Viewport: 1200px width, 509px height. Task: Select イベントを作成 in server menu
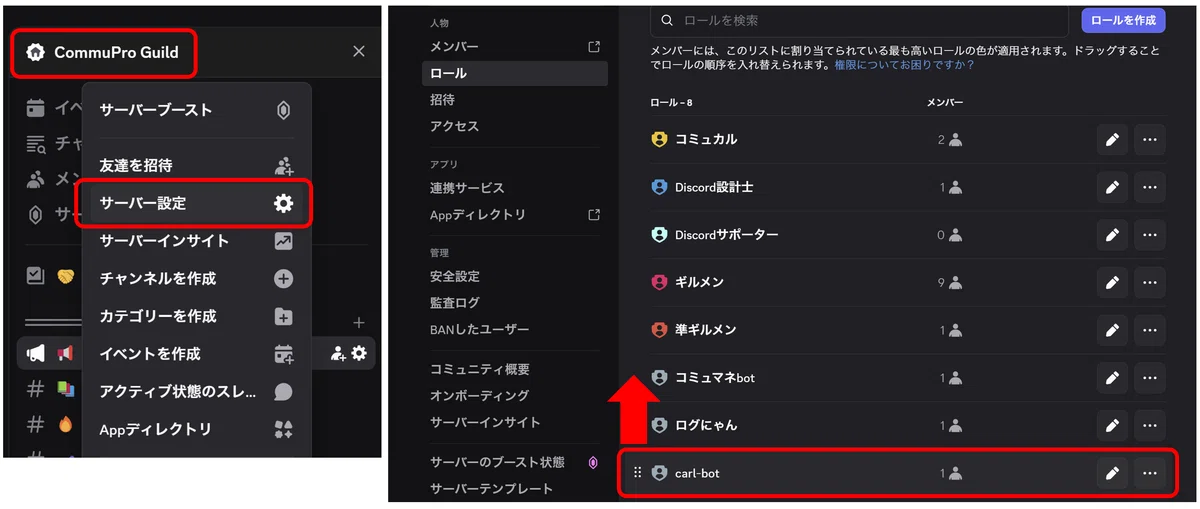pos(197,354)
